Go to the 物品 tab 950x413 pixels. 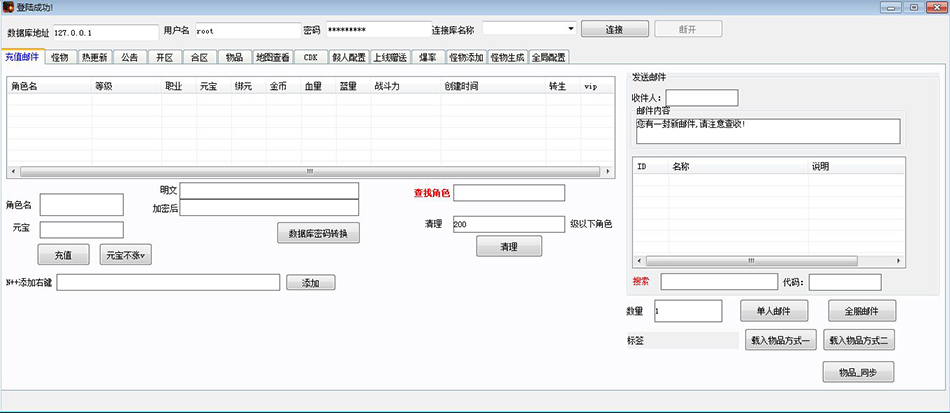click(x=234, y=58)
